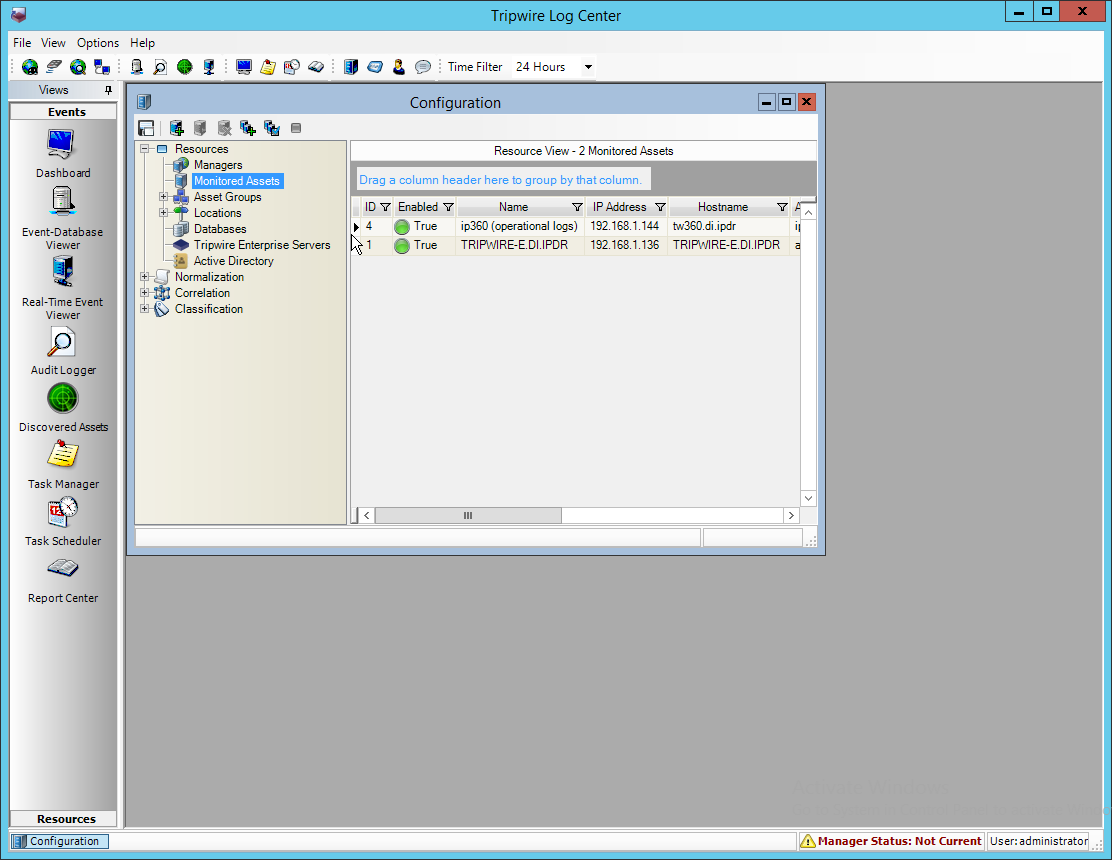
Task: Select the ip360 (operational logs) row
Action: (576, 226)
